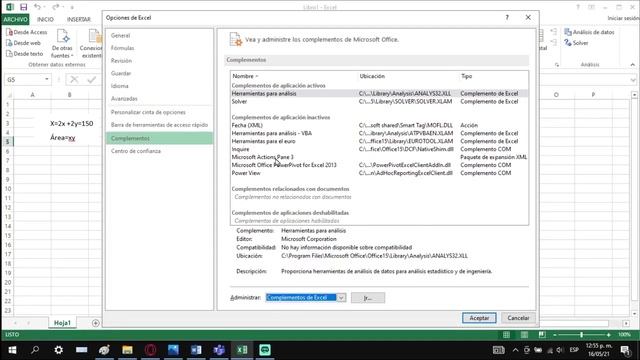Switch to the INICIO ribbon tab
This screenshot has height=360, width=640.
[45, 19]
